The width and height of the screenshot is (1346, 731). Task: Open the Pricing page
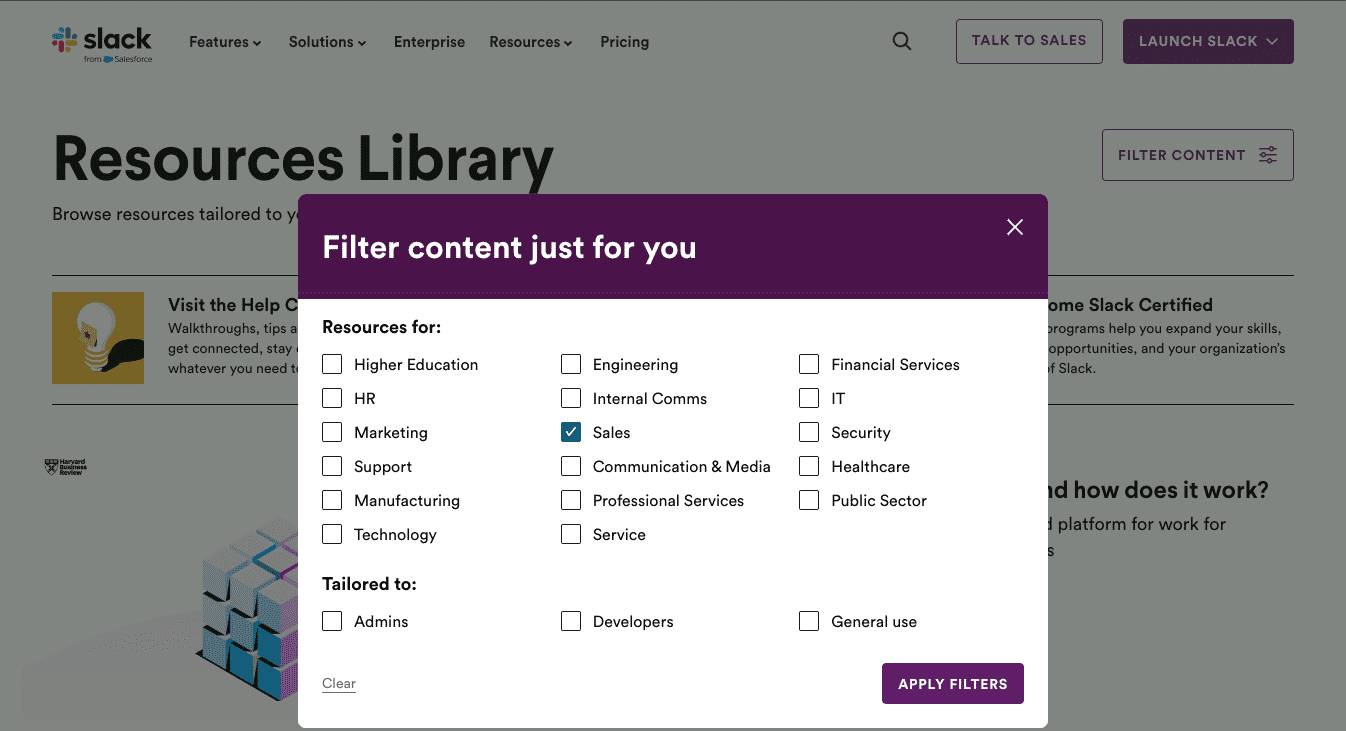click(x=624, y=42)
